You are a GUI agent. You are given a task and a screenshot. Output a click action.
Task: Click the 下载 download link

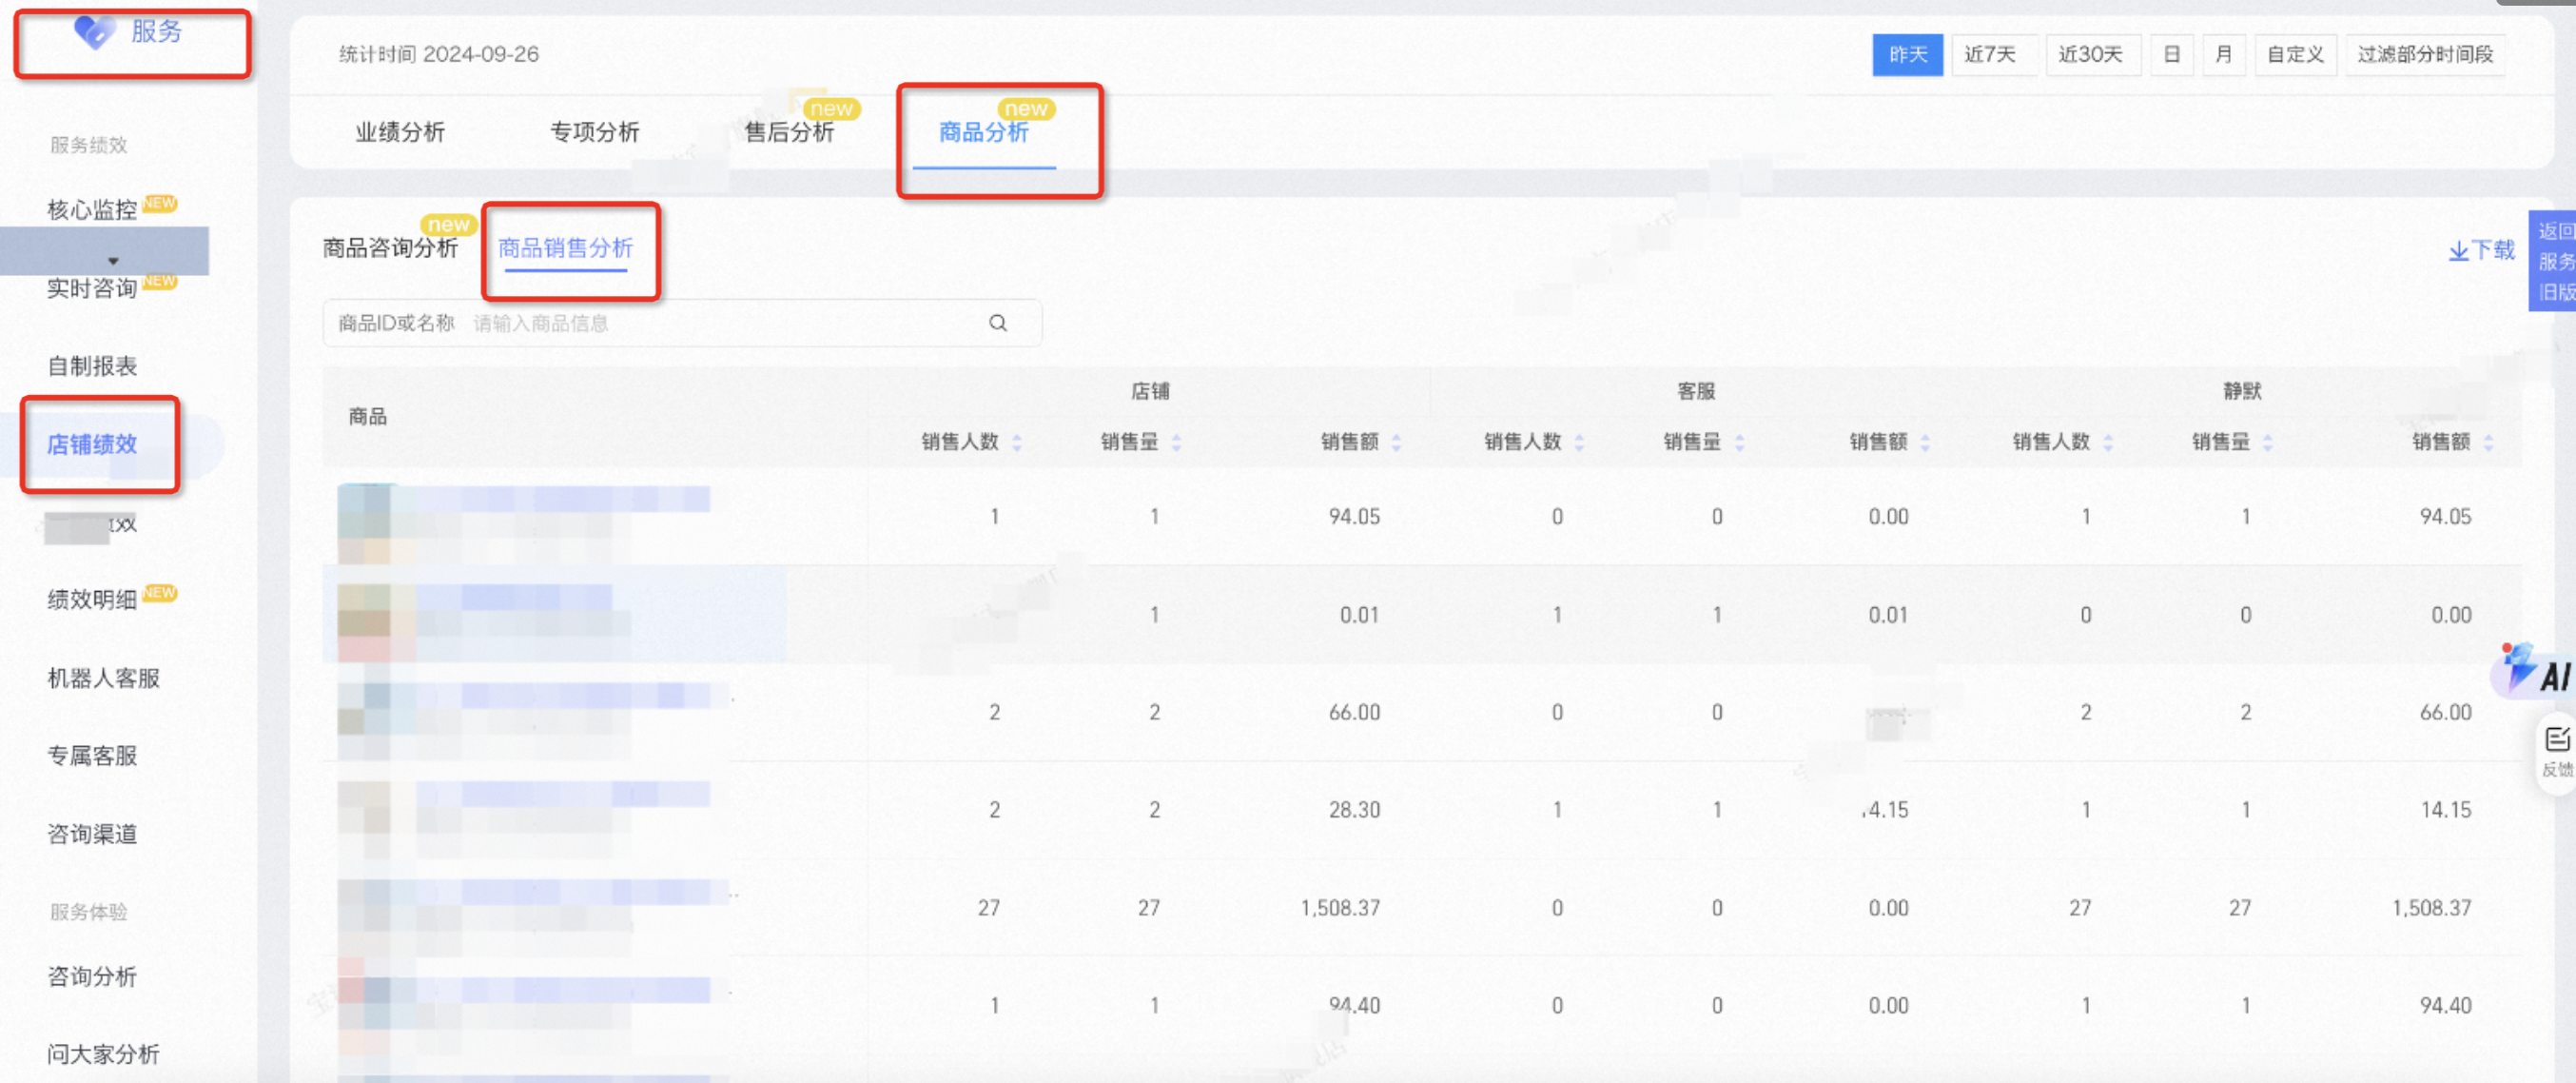tap(2481, 250)
